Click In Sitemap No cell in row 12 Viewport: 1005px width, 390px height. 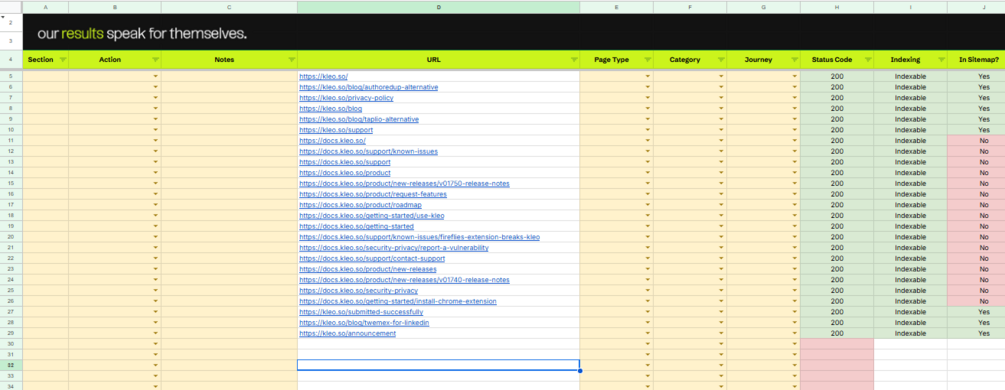coord(976,151)
